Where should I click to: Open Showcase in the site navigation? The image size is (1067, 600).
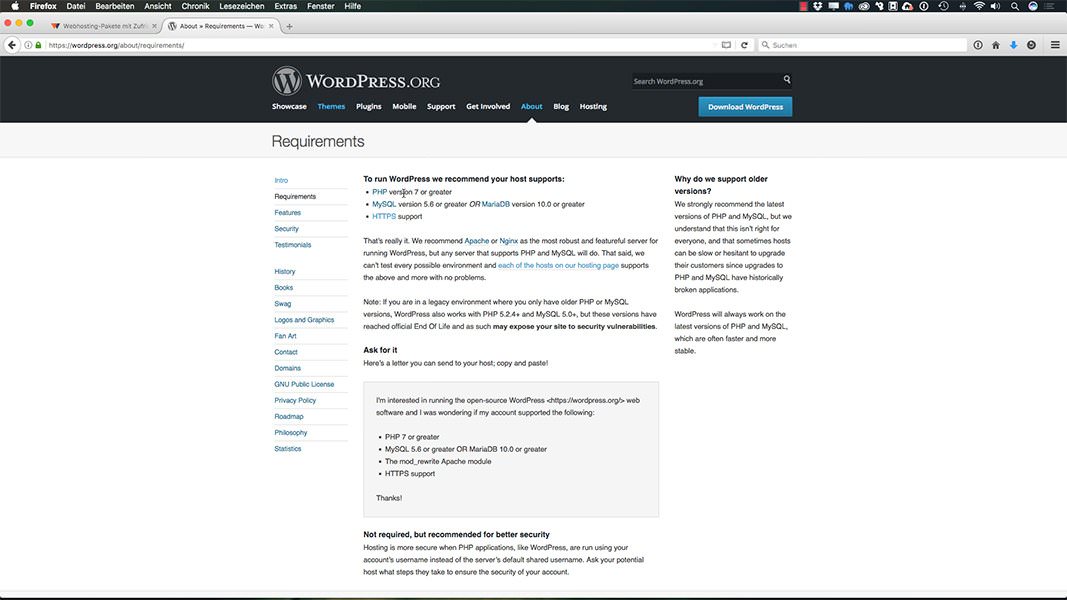point(289,107)
